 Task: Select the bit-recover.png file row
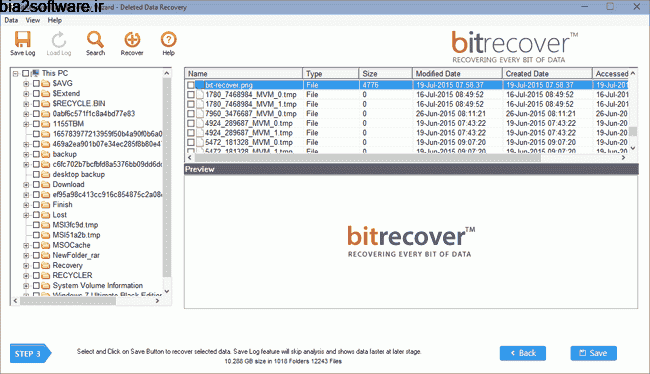pos(408,85)
